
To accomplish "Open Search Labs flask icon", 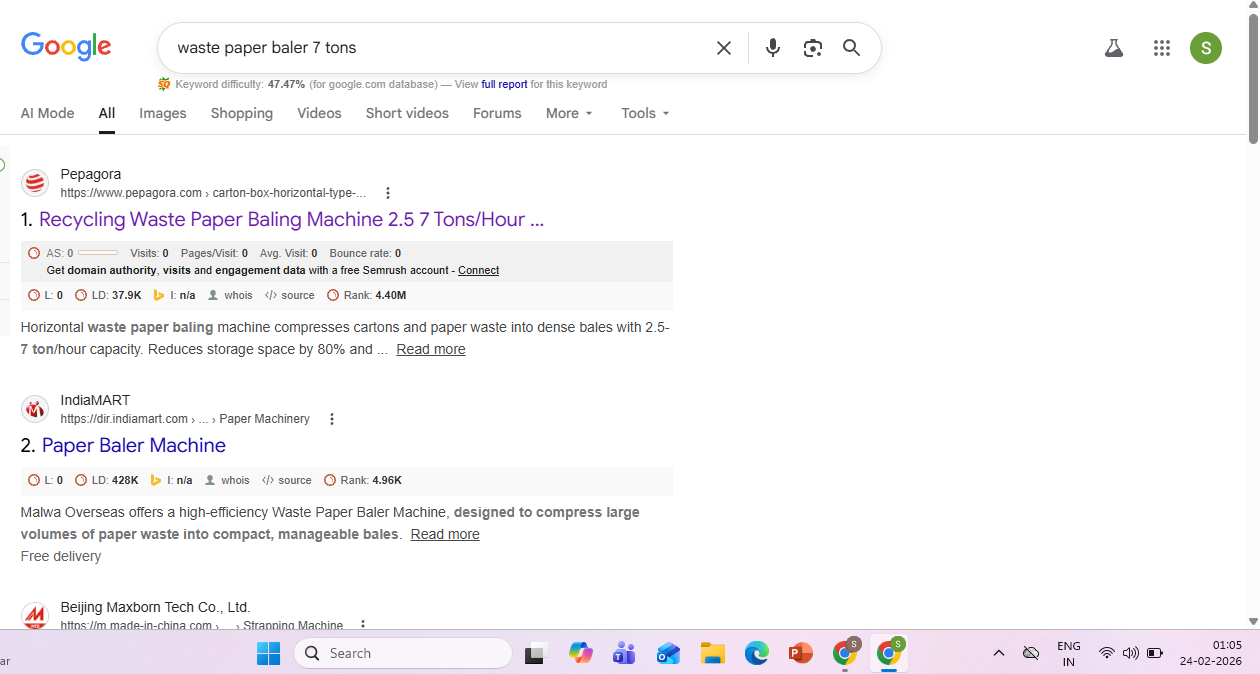I will point(1114,48).
